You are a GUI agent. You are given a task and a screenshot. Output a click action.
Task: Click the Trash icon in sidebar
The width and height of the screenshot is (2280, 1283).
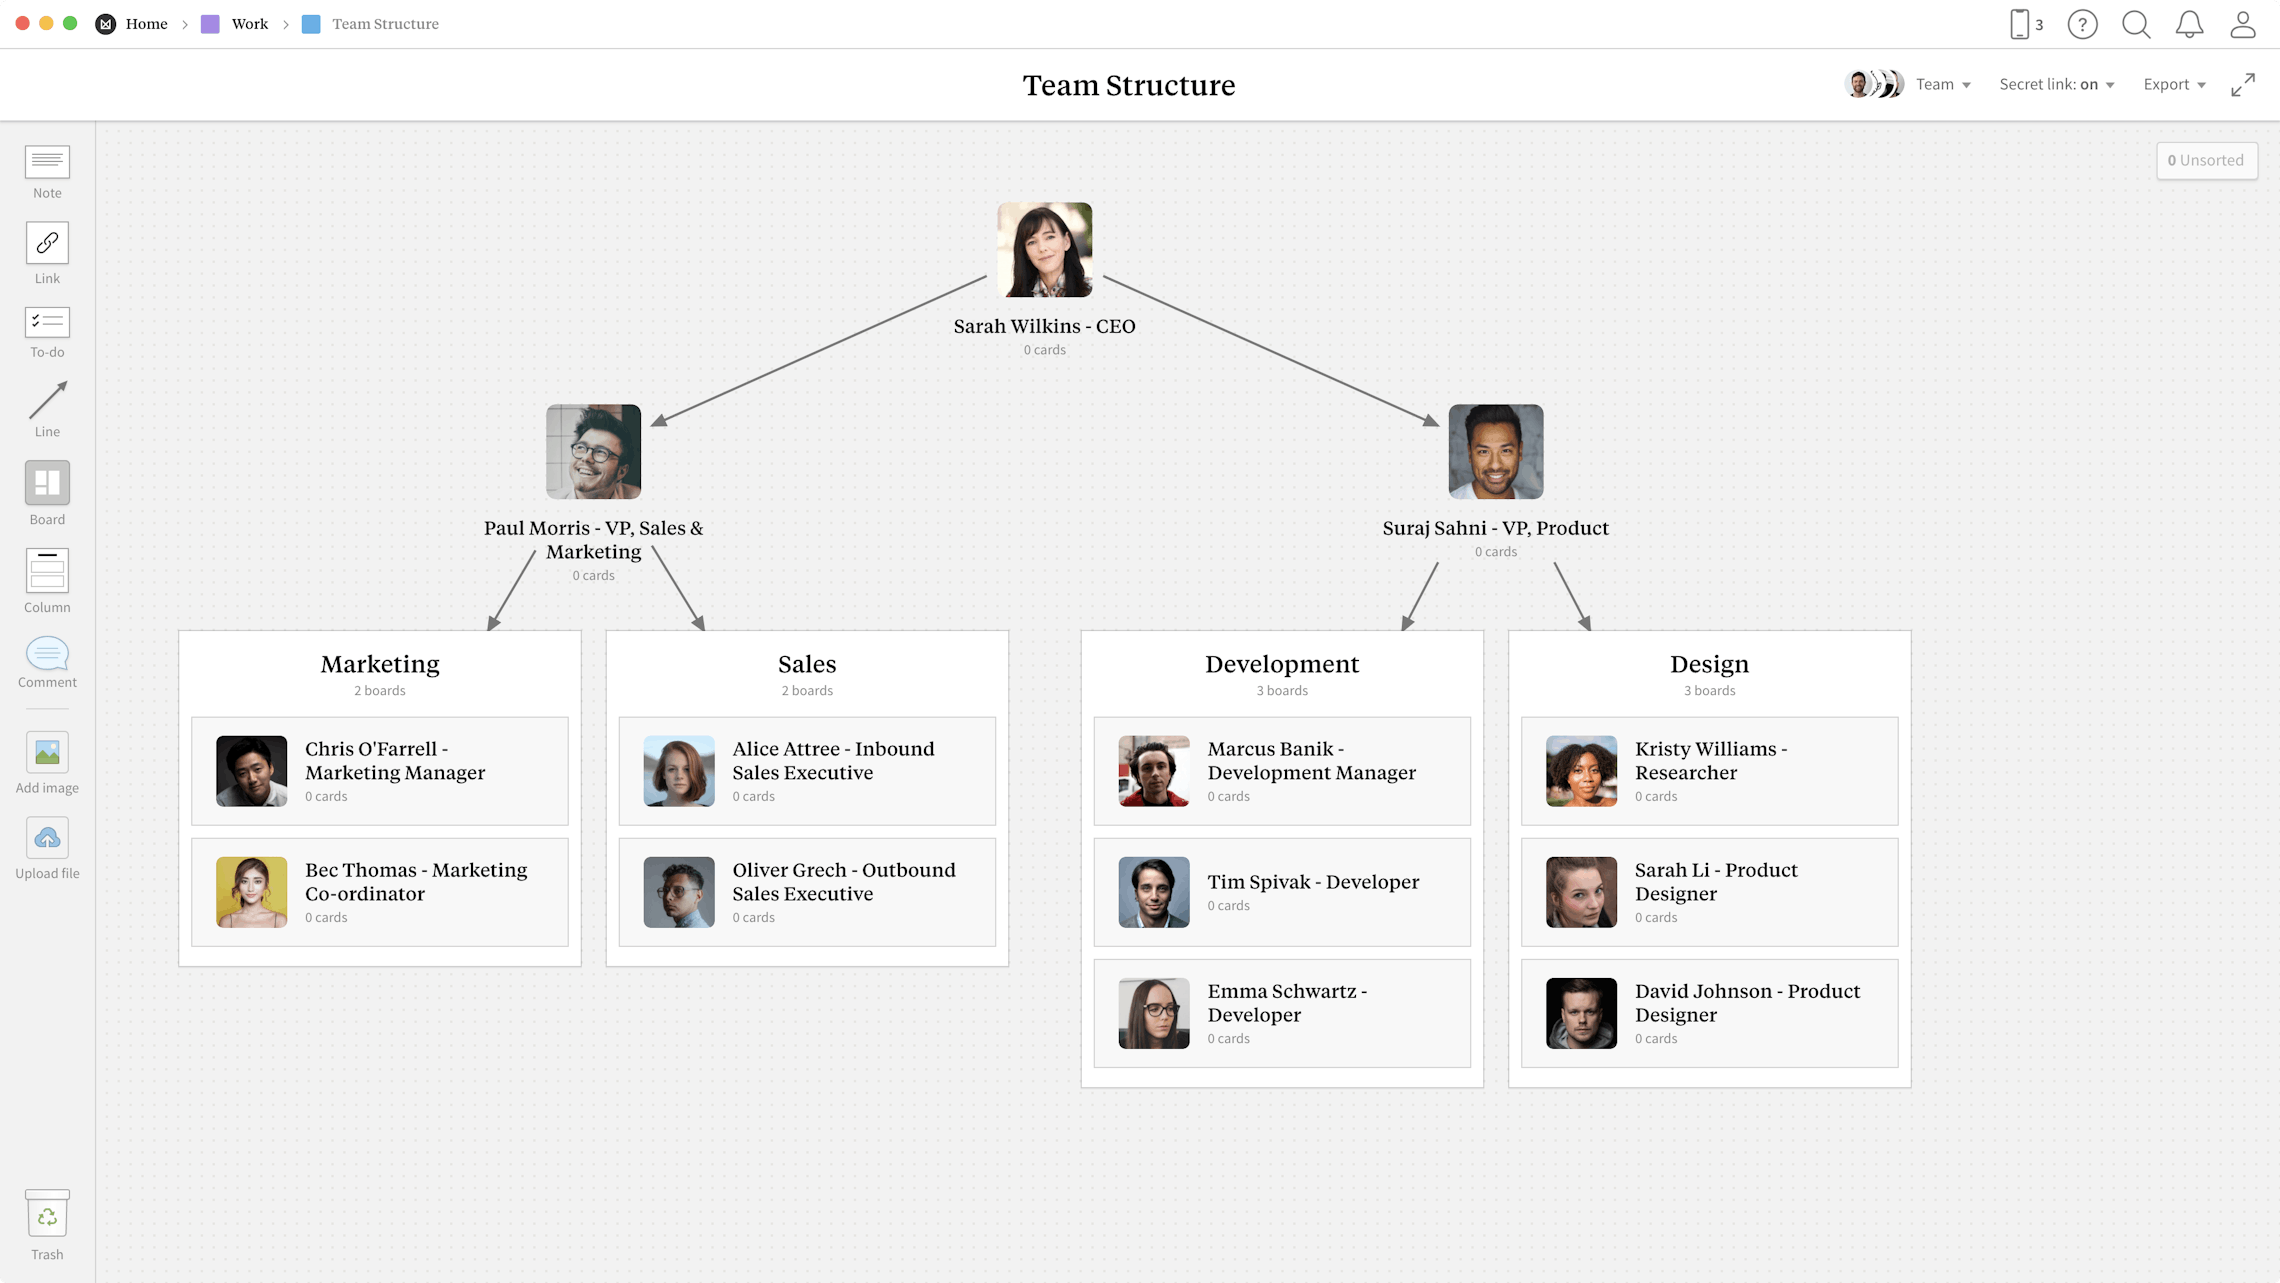click(45, 1219)
